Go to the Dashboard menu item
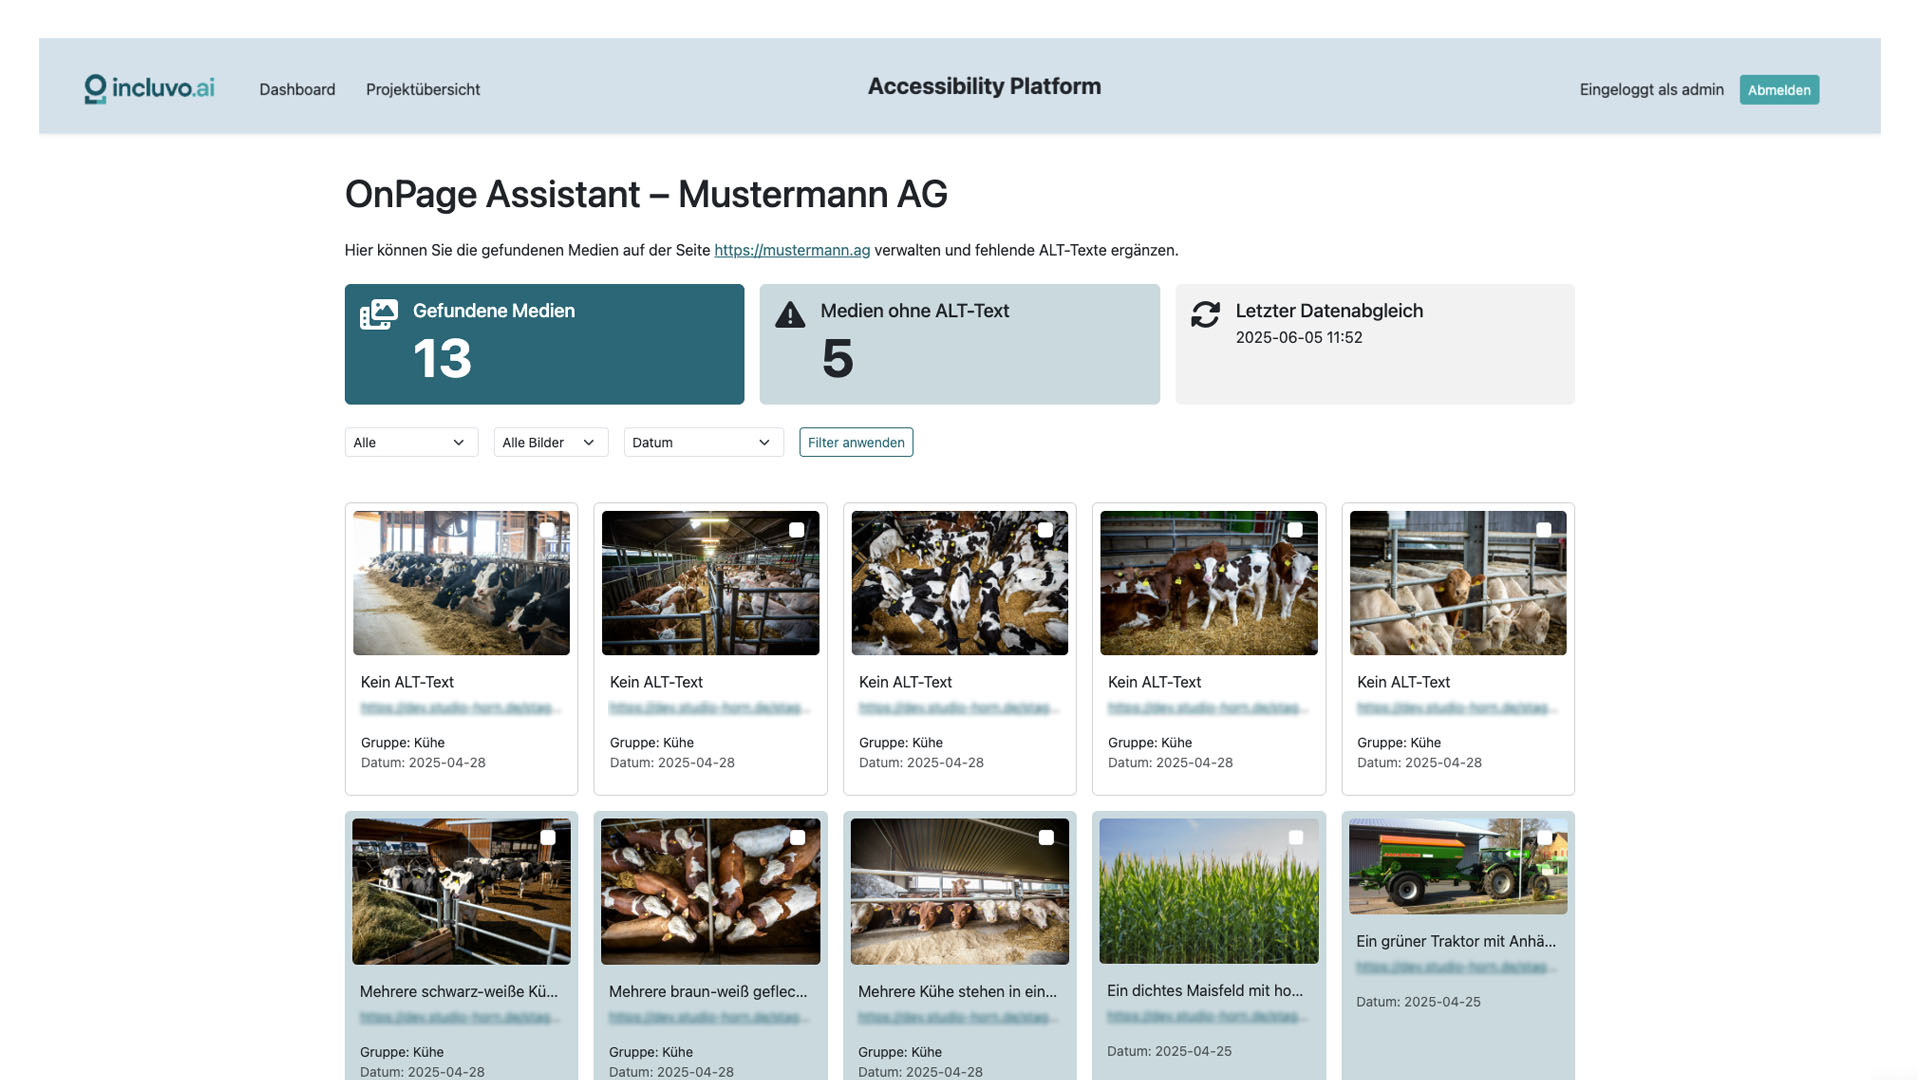The height and width of the screenshot is (1080, 1920). 297,89
